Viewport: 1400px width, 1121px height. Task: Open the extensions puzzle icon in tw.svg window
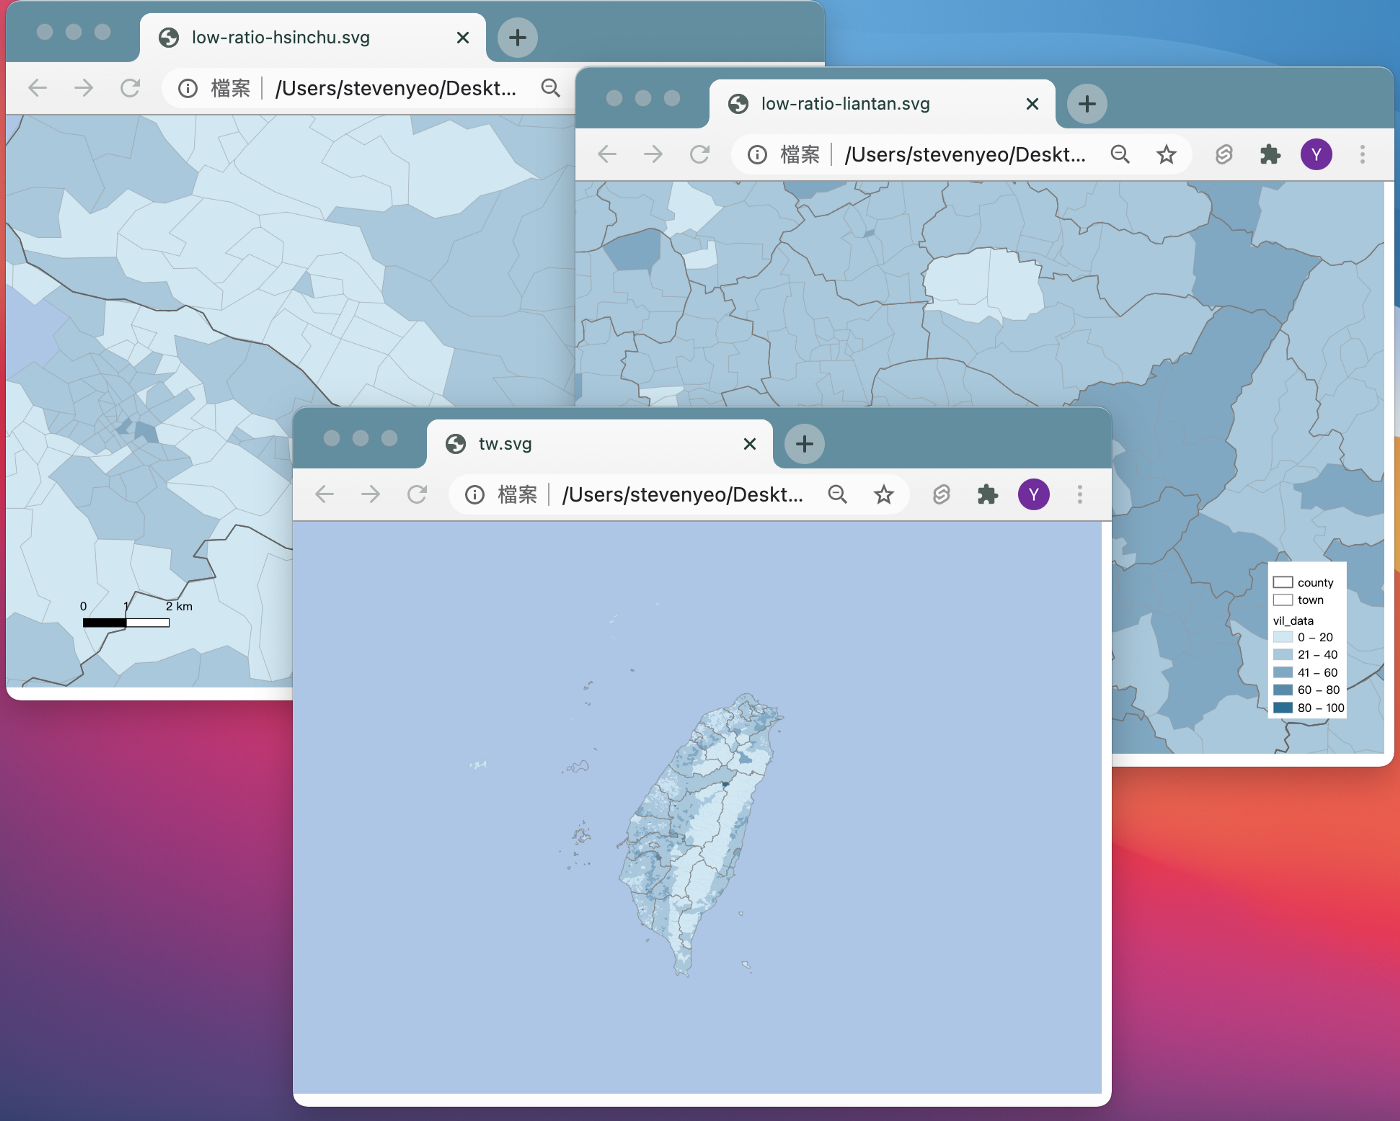[988, 494]
